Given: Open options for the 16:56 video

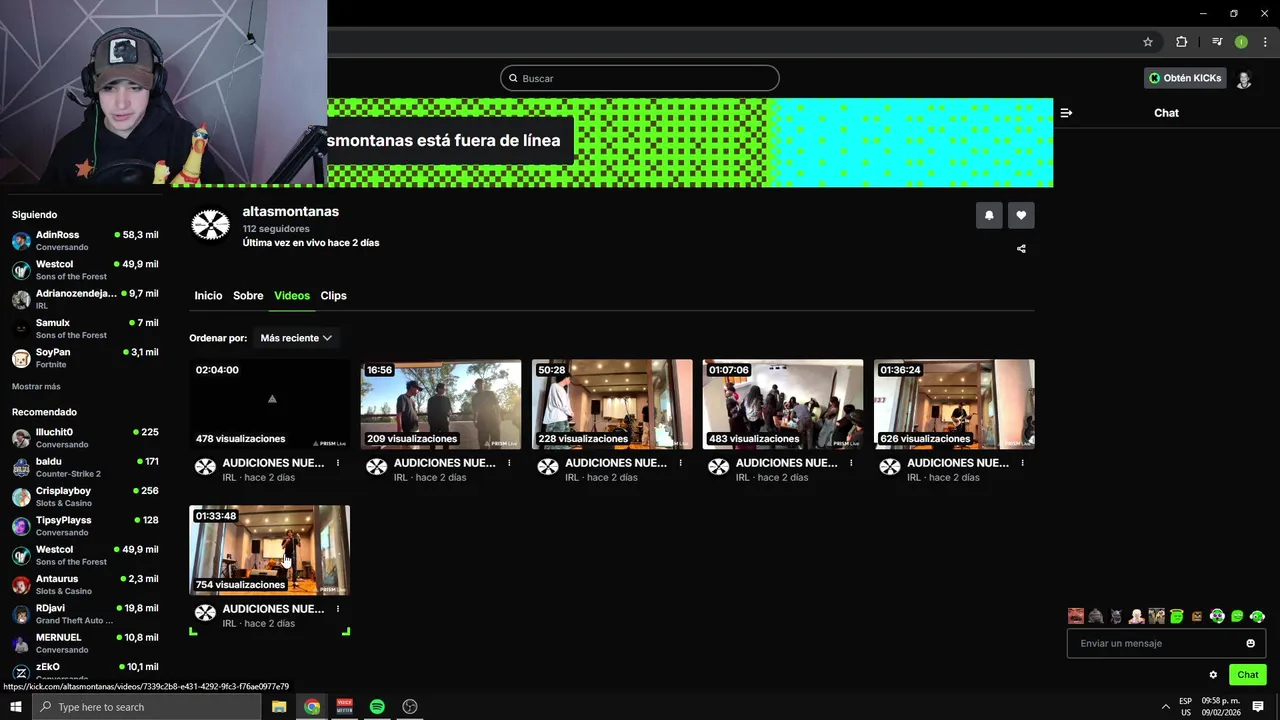Looking at the screenshot, I should point(509,463).
